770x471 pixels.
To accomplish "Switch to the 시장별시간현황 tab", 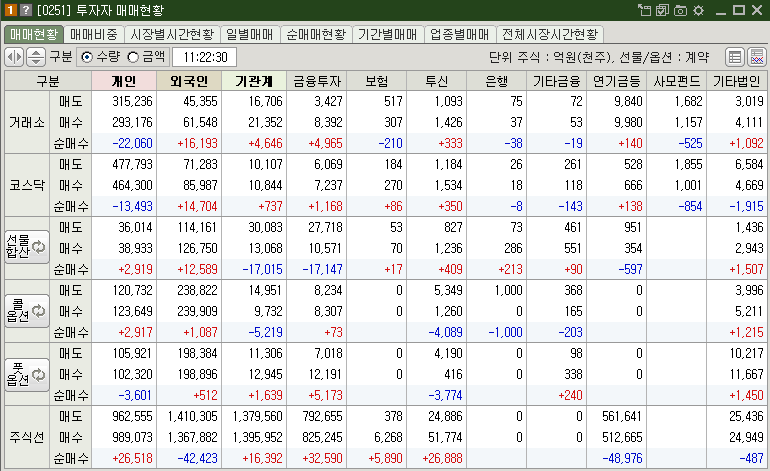I will (172, 34).
